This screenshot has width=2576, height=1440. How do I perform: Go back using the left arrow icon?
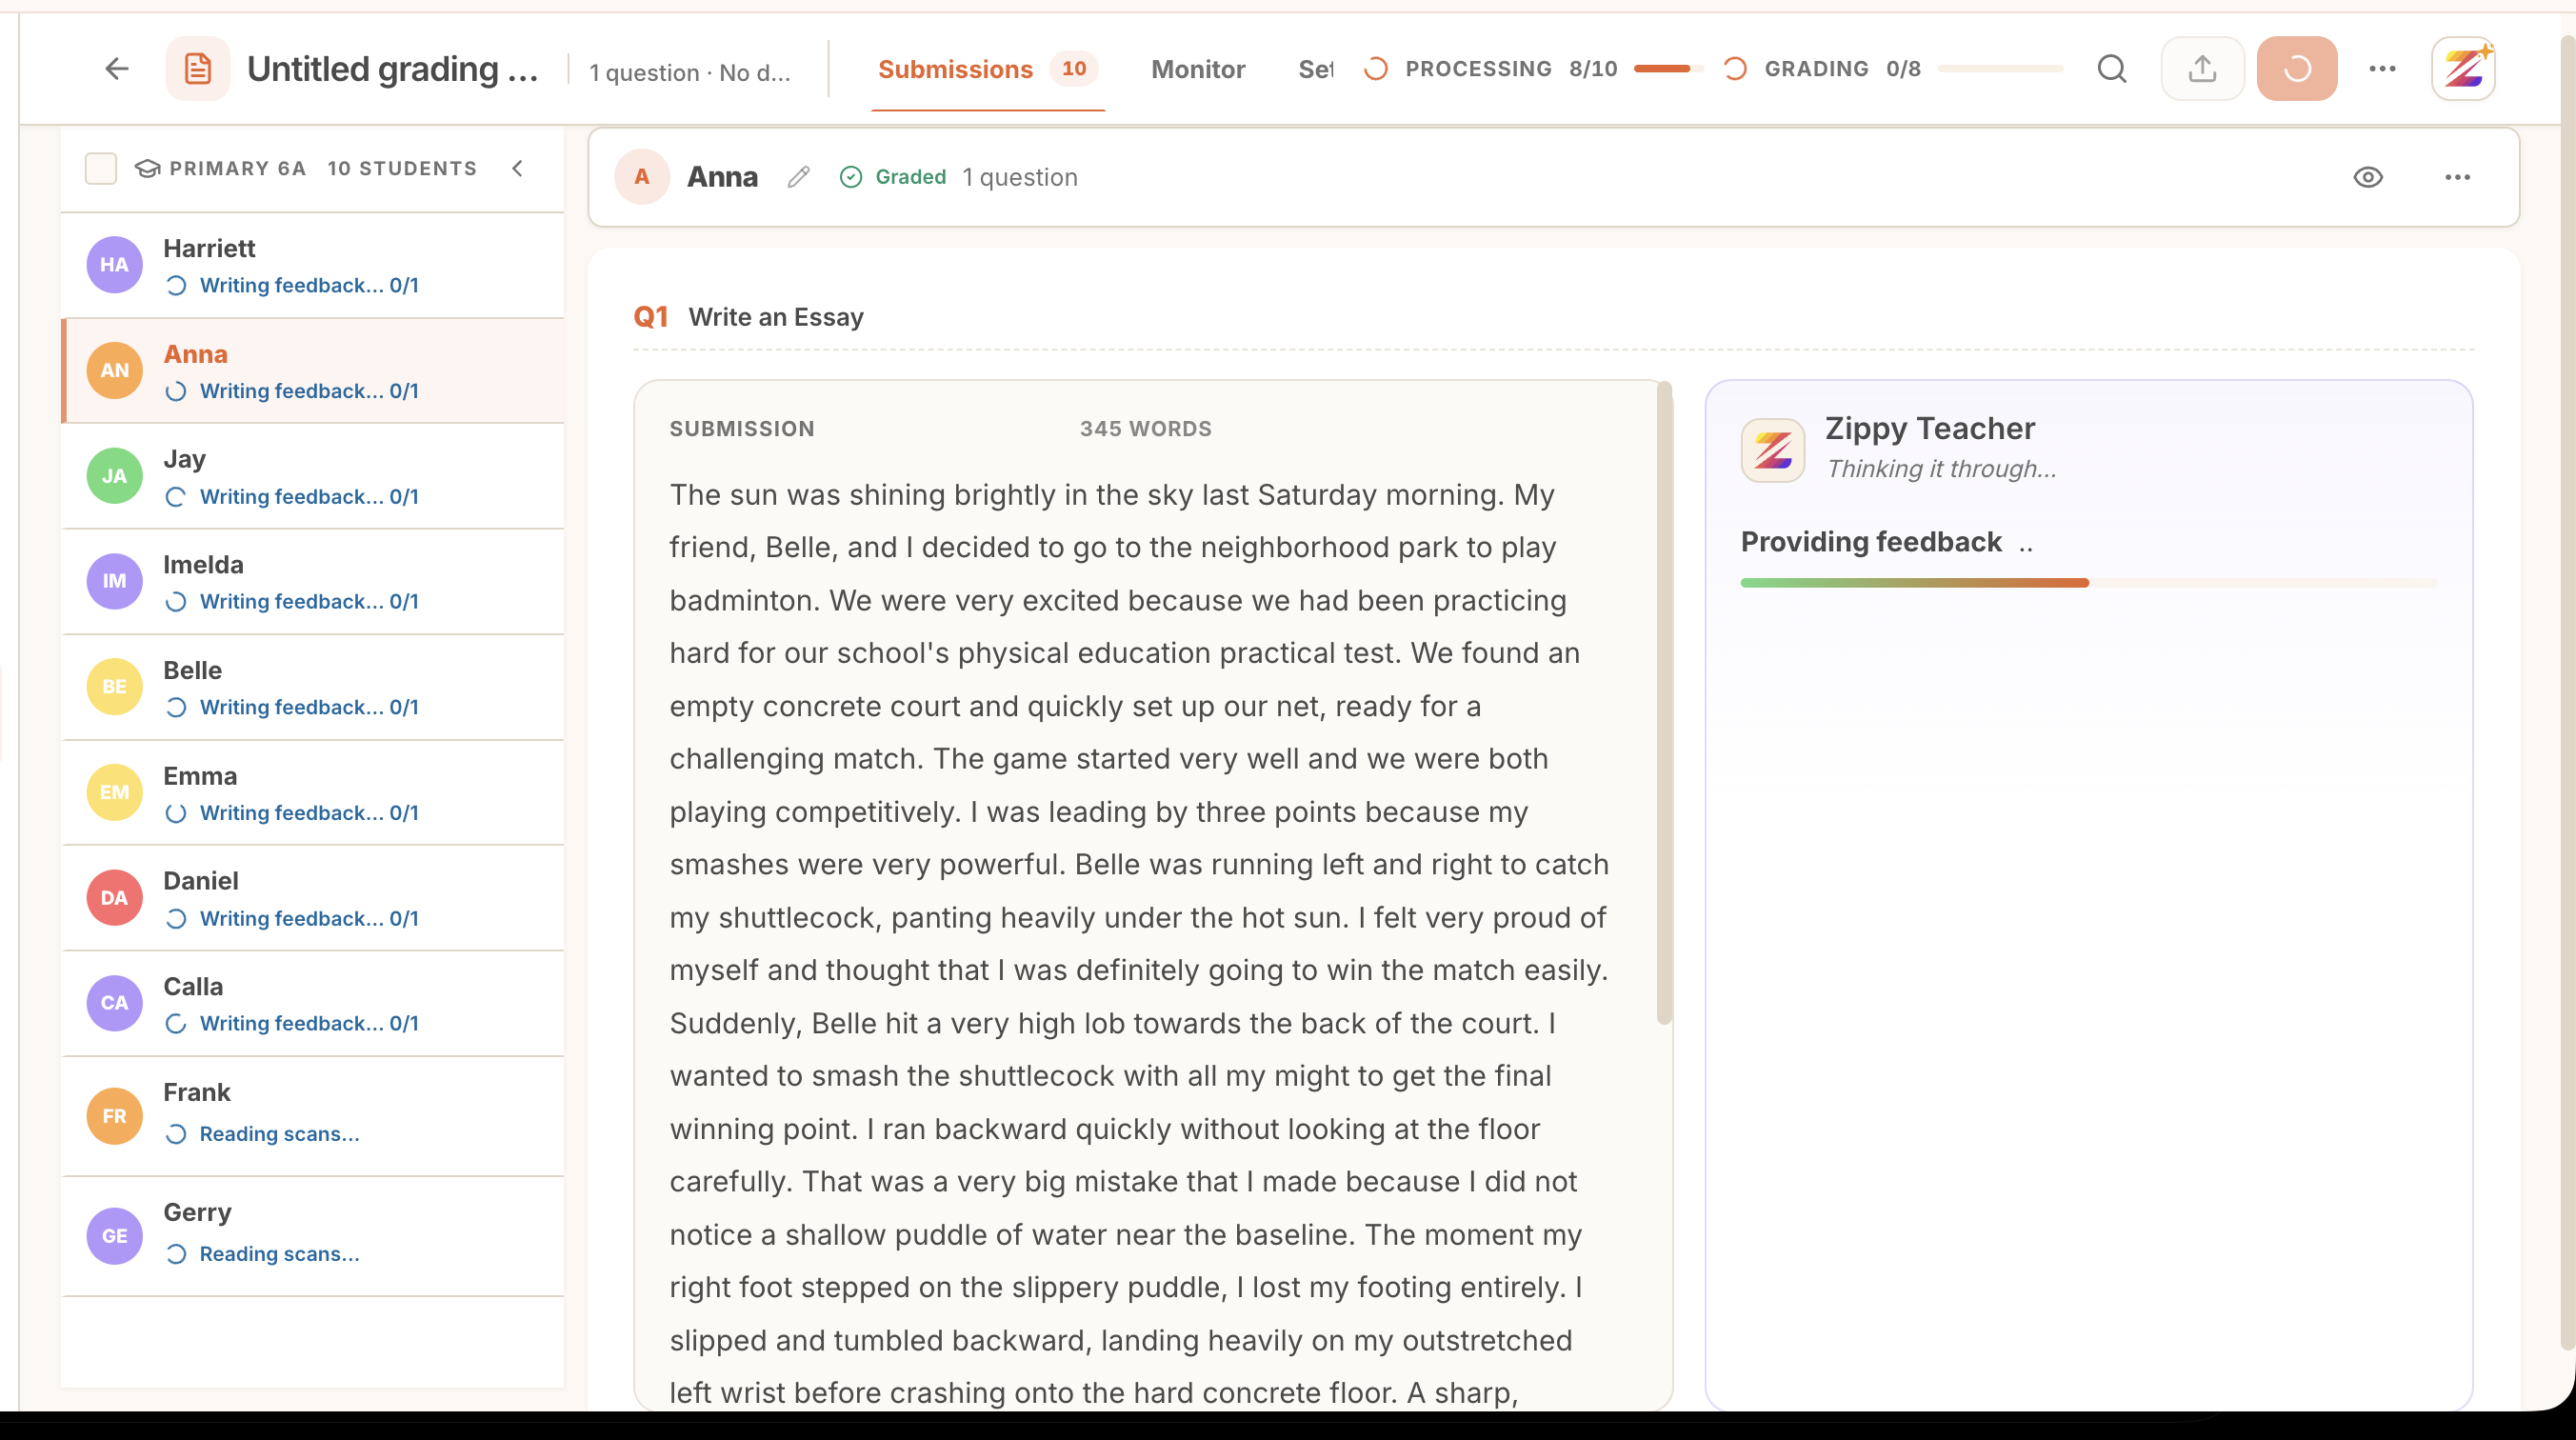[x=117, y=68]
